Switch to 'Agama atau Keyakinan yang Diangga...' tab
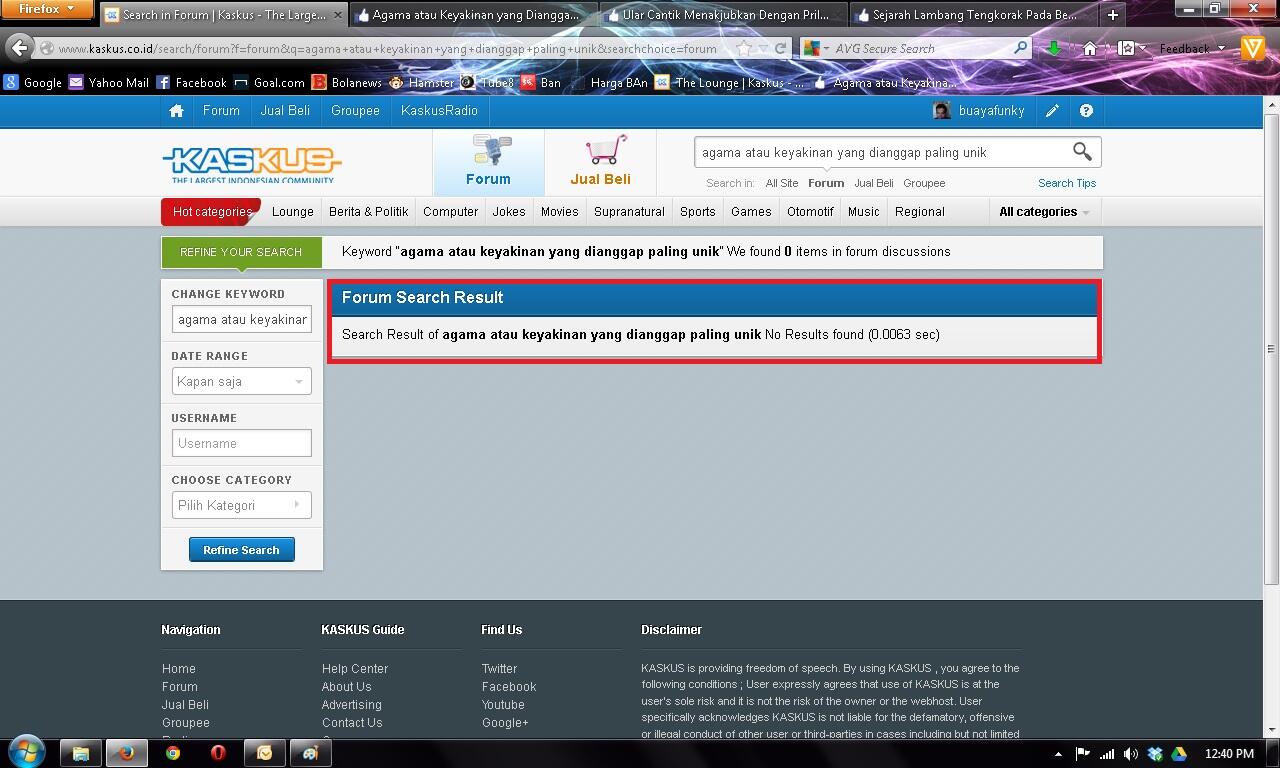The width and height of the screenshot is (1280, 768). 472,15
